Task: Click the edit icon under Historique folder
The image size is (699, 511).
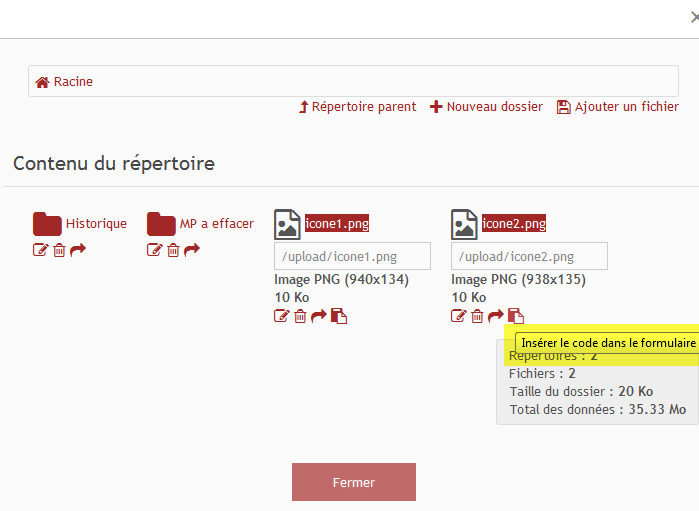Action: coord(40,250)
